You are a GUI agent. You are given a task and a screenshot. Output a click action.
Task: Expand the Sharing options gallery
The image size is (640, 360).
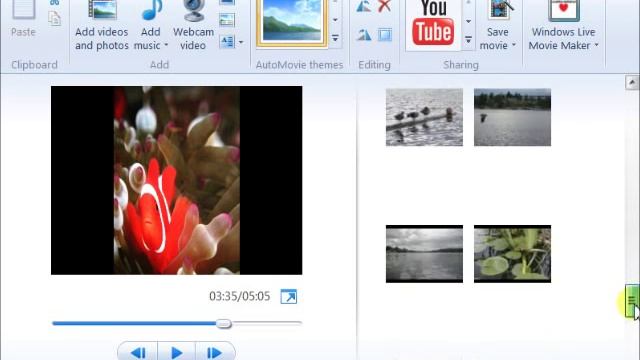click(469, 40)
